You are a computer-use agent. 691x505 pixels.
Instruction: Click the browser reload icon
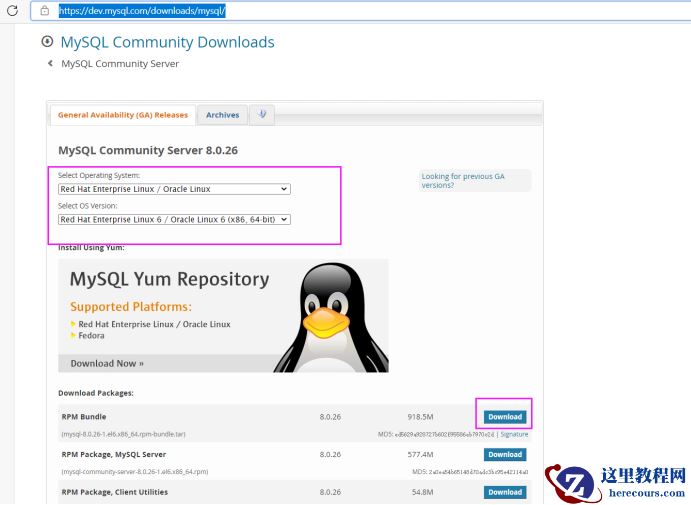pos(12,11)
